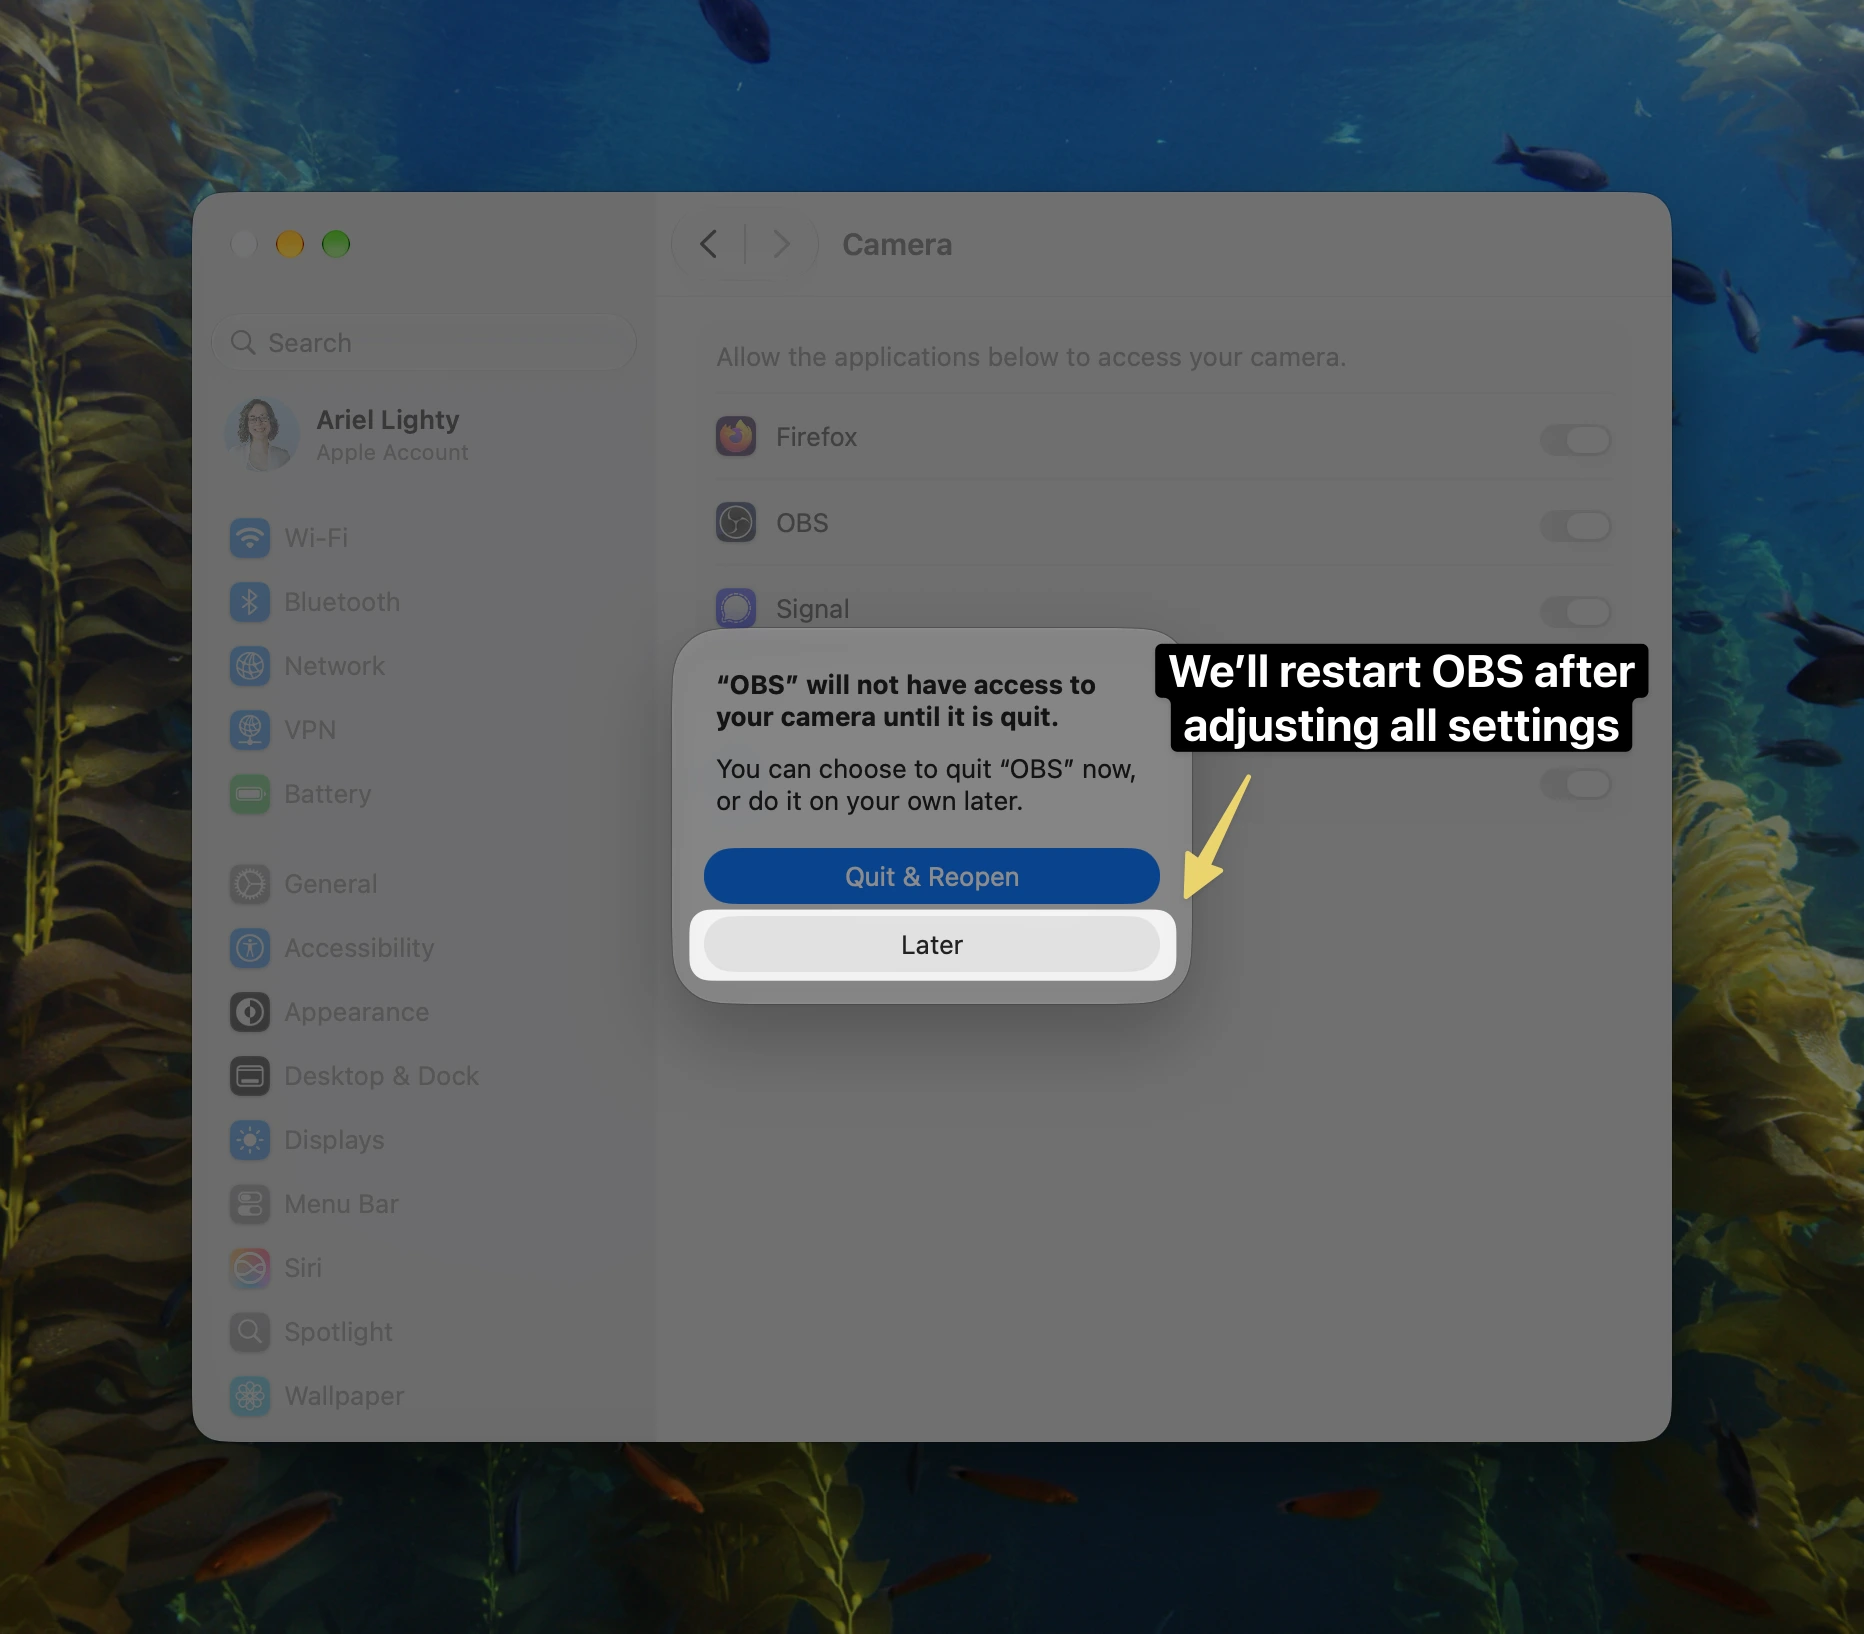The height and width of the screenshot is (1634, 1864).
Task: Click the Battery icon
Action: point(250,794)
